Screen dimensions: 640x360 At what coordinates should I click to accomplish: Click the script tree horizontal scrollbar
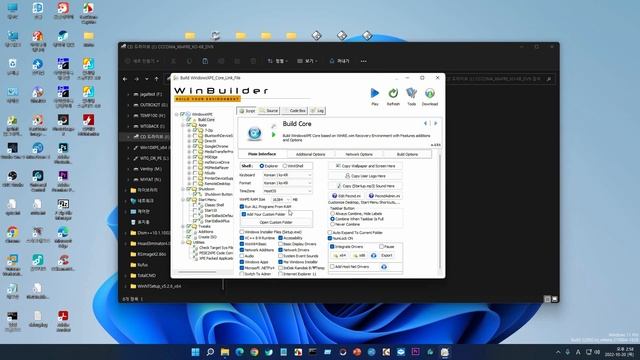tap(197, 272)
